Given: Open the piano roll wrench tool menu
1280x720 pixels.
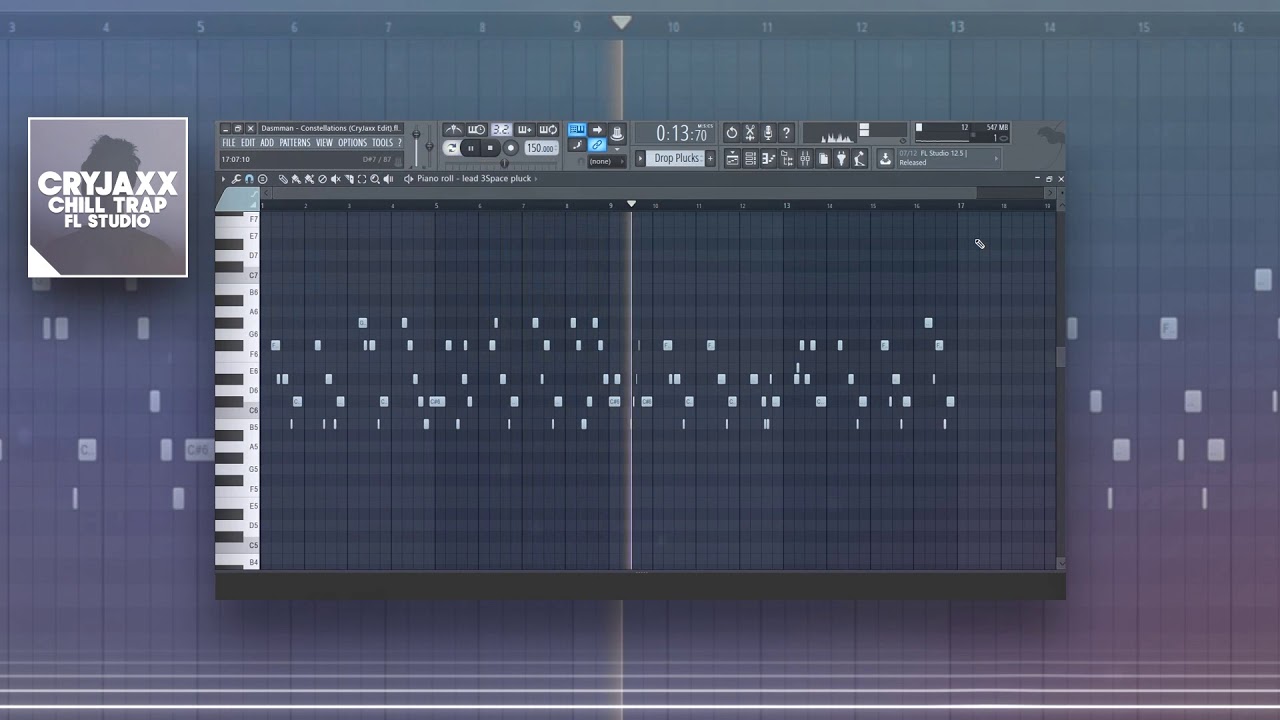Looking at the screenshot, I should coord(236,179).
